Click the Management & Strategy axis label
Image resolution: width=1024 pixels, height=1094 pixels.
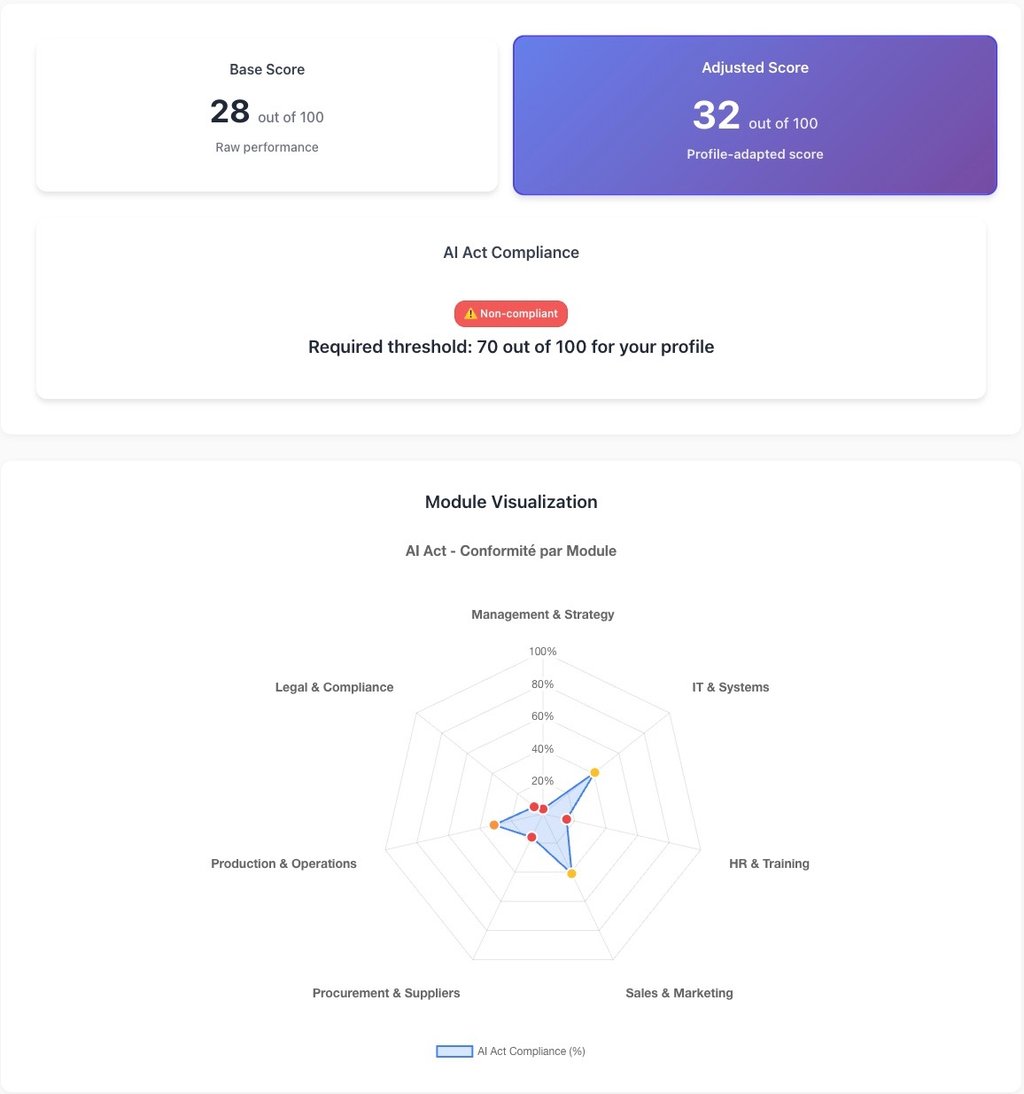(543, 614)
